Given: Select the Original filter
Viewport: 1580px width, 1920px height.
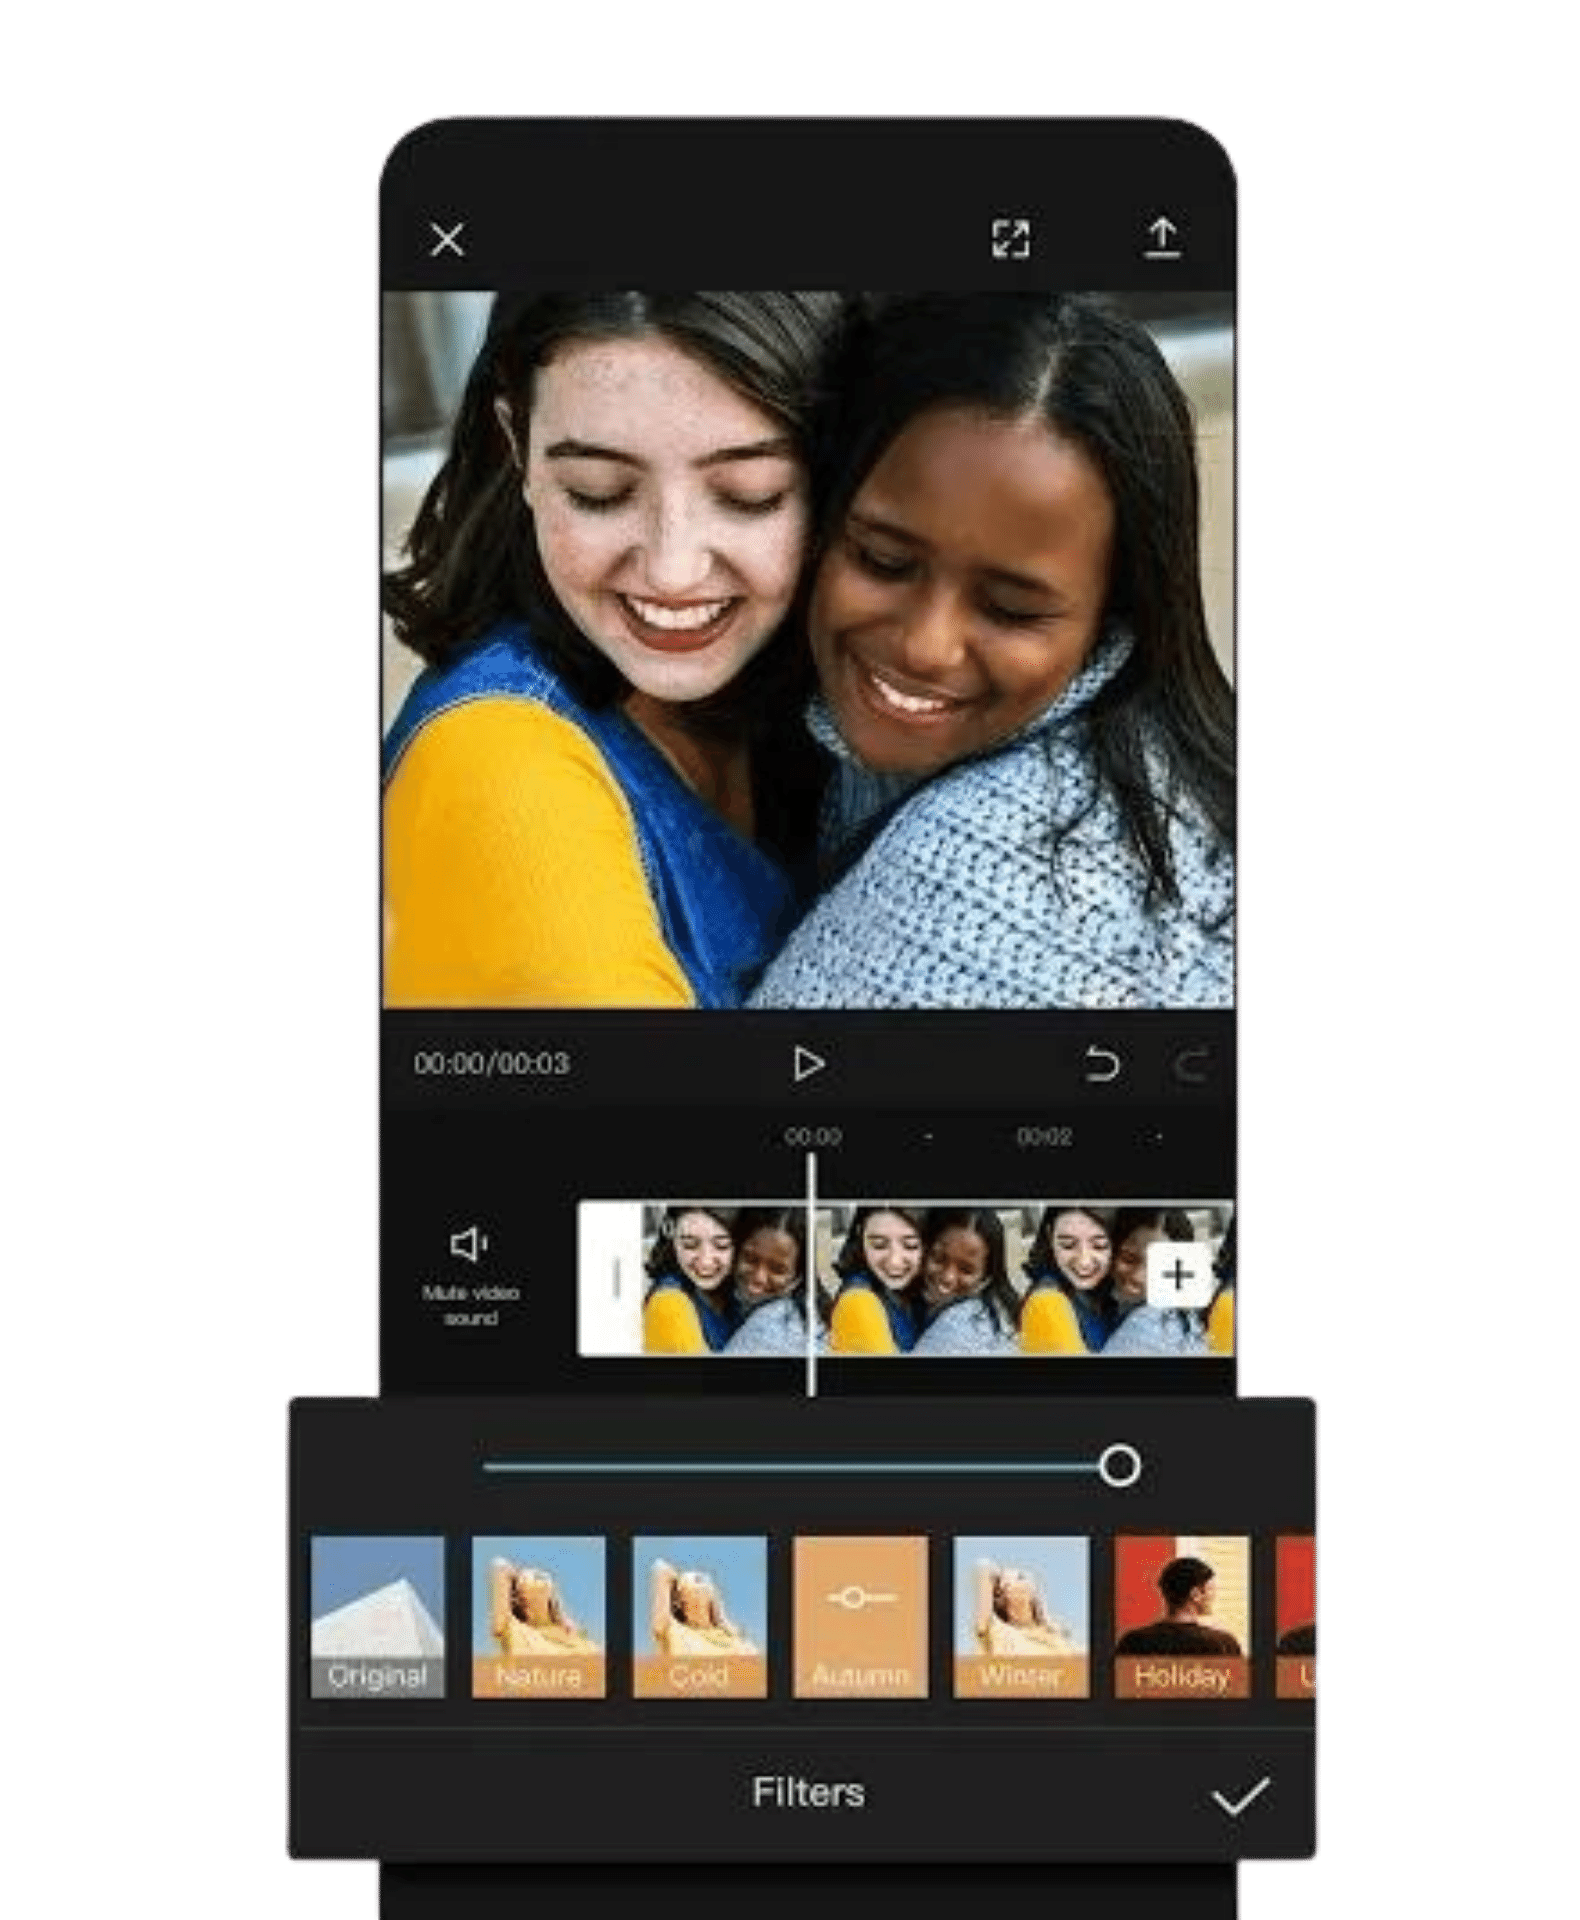Looking at the screenshot, I should [377, 1617].
